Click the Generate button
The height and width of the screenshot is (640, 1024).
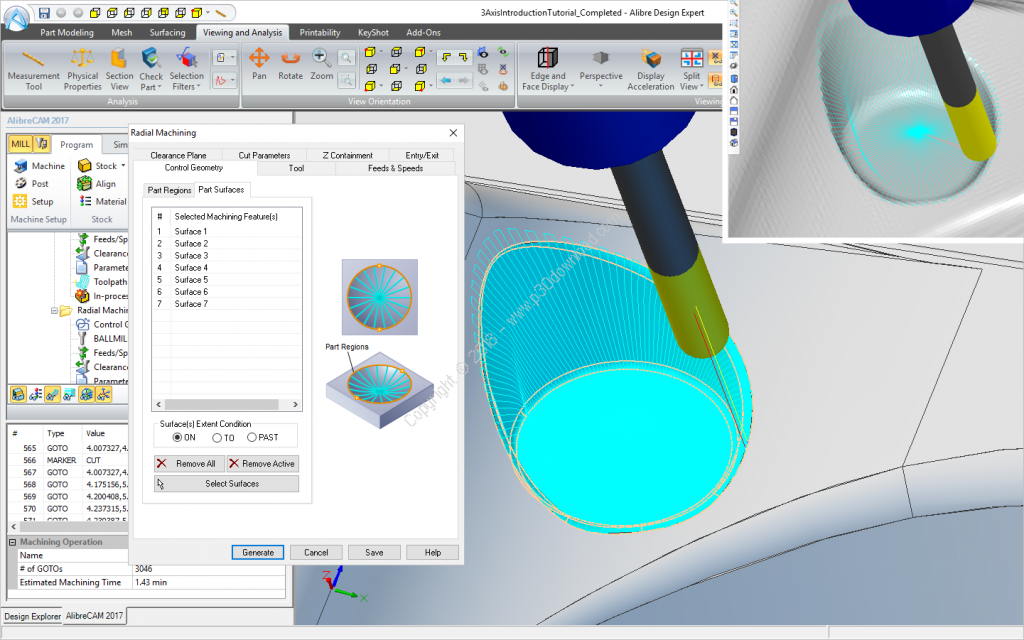(258, 552)
